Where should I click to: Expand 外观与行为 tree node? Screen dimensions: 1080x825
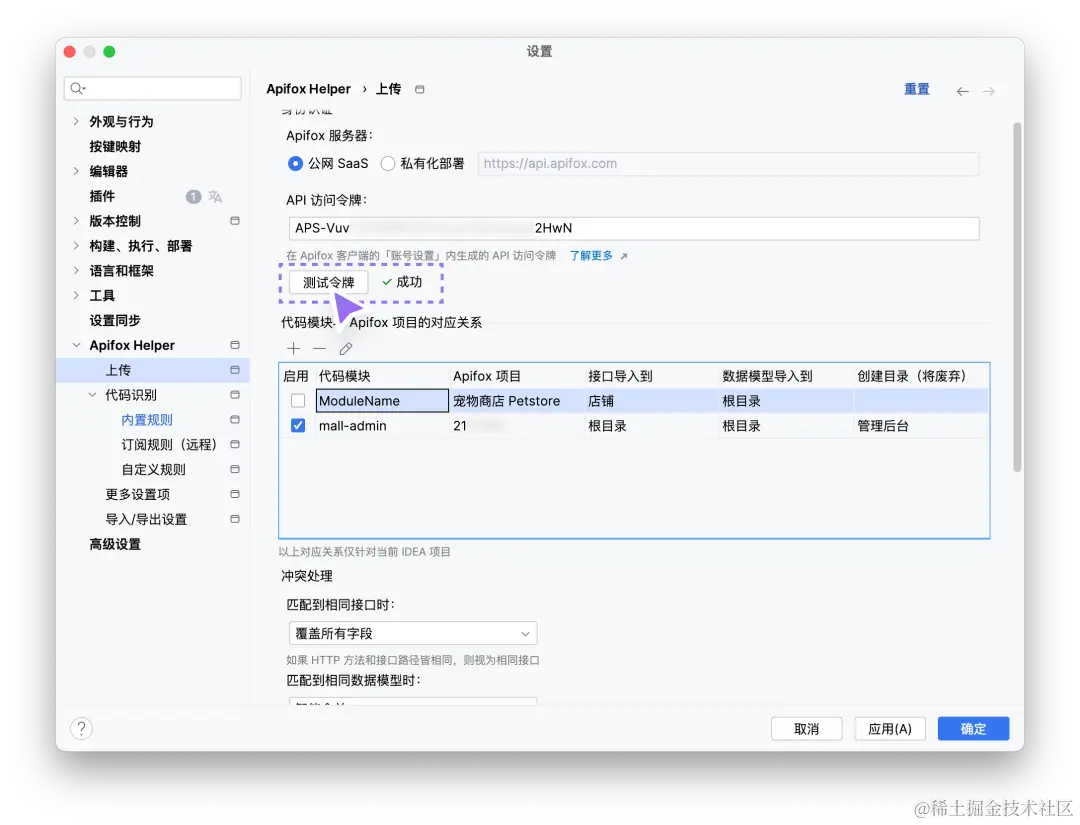point(76,121)
